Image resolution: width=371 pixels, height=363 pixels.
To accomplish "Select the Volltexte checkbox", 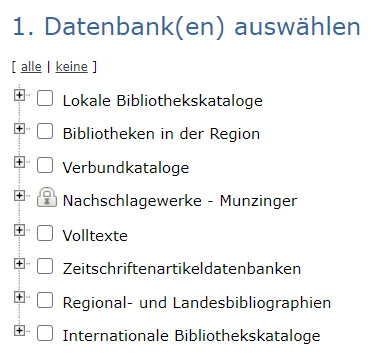I will [x=45, y=233].
